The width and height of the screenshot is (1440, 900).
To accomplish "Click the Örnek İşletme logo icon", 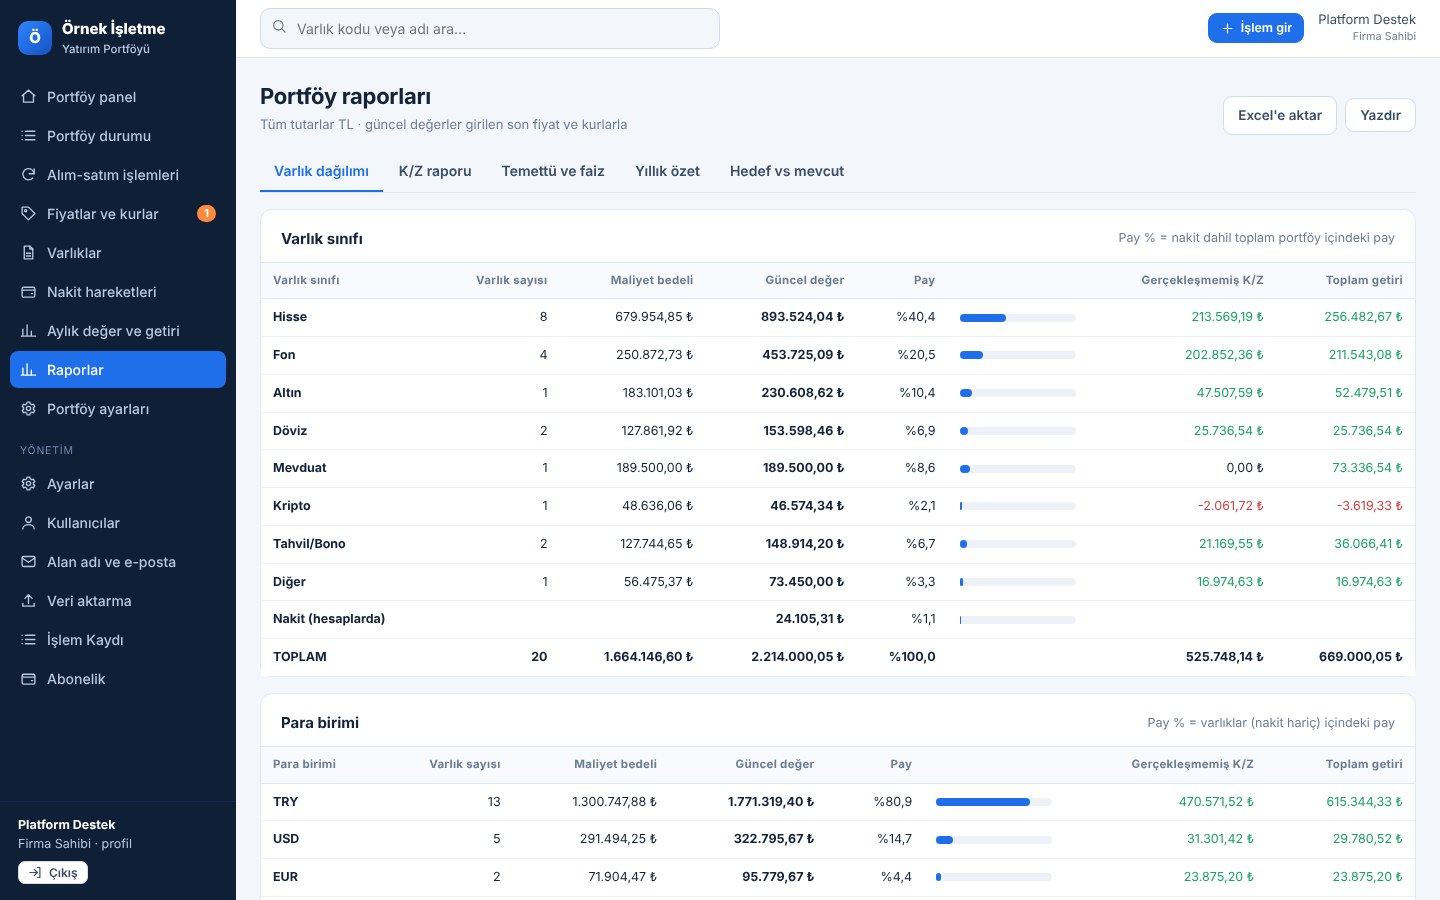I will [x=35, y=38].
